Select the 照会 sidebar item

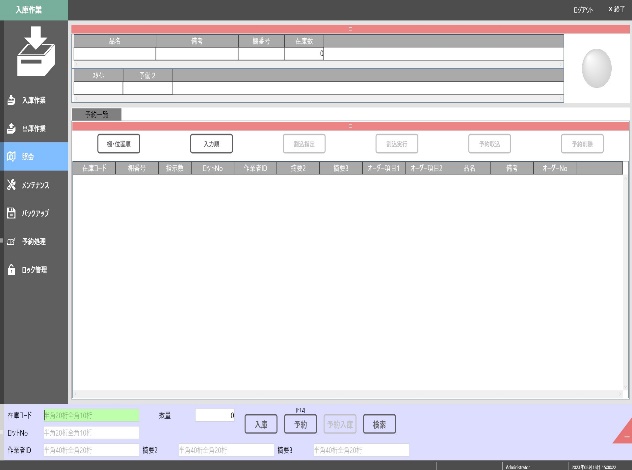click(x=34, y=156)
